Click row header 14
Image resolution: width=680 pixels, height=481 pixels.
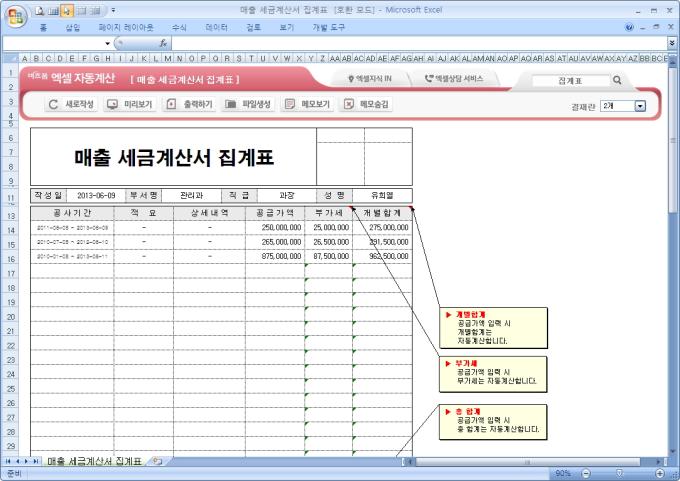[x=10, y=230]
